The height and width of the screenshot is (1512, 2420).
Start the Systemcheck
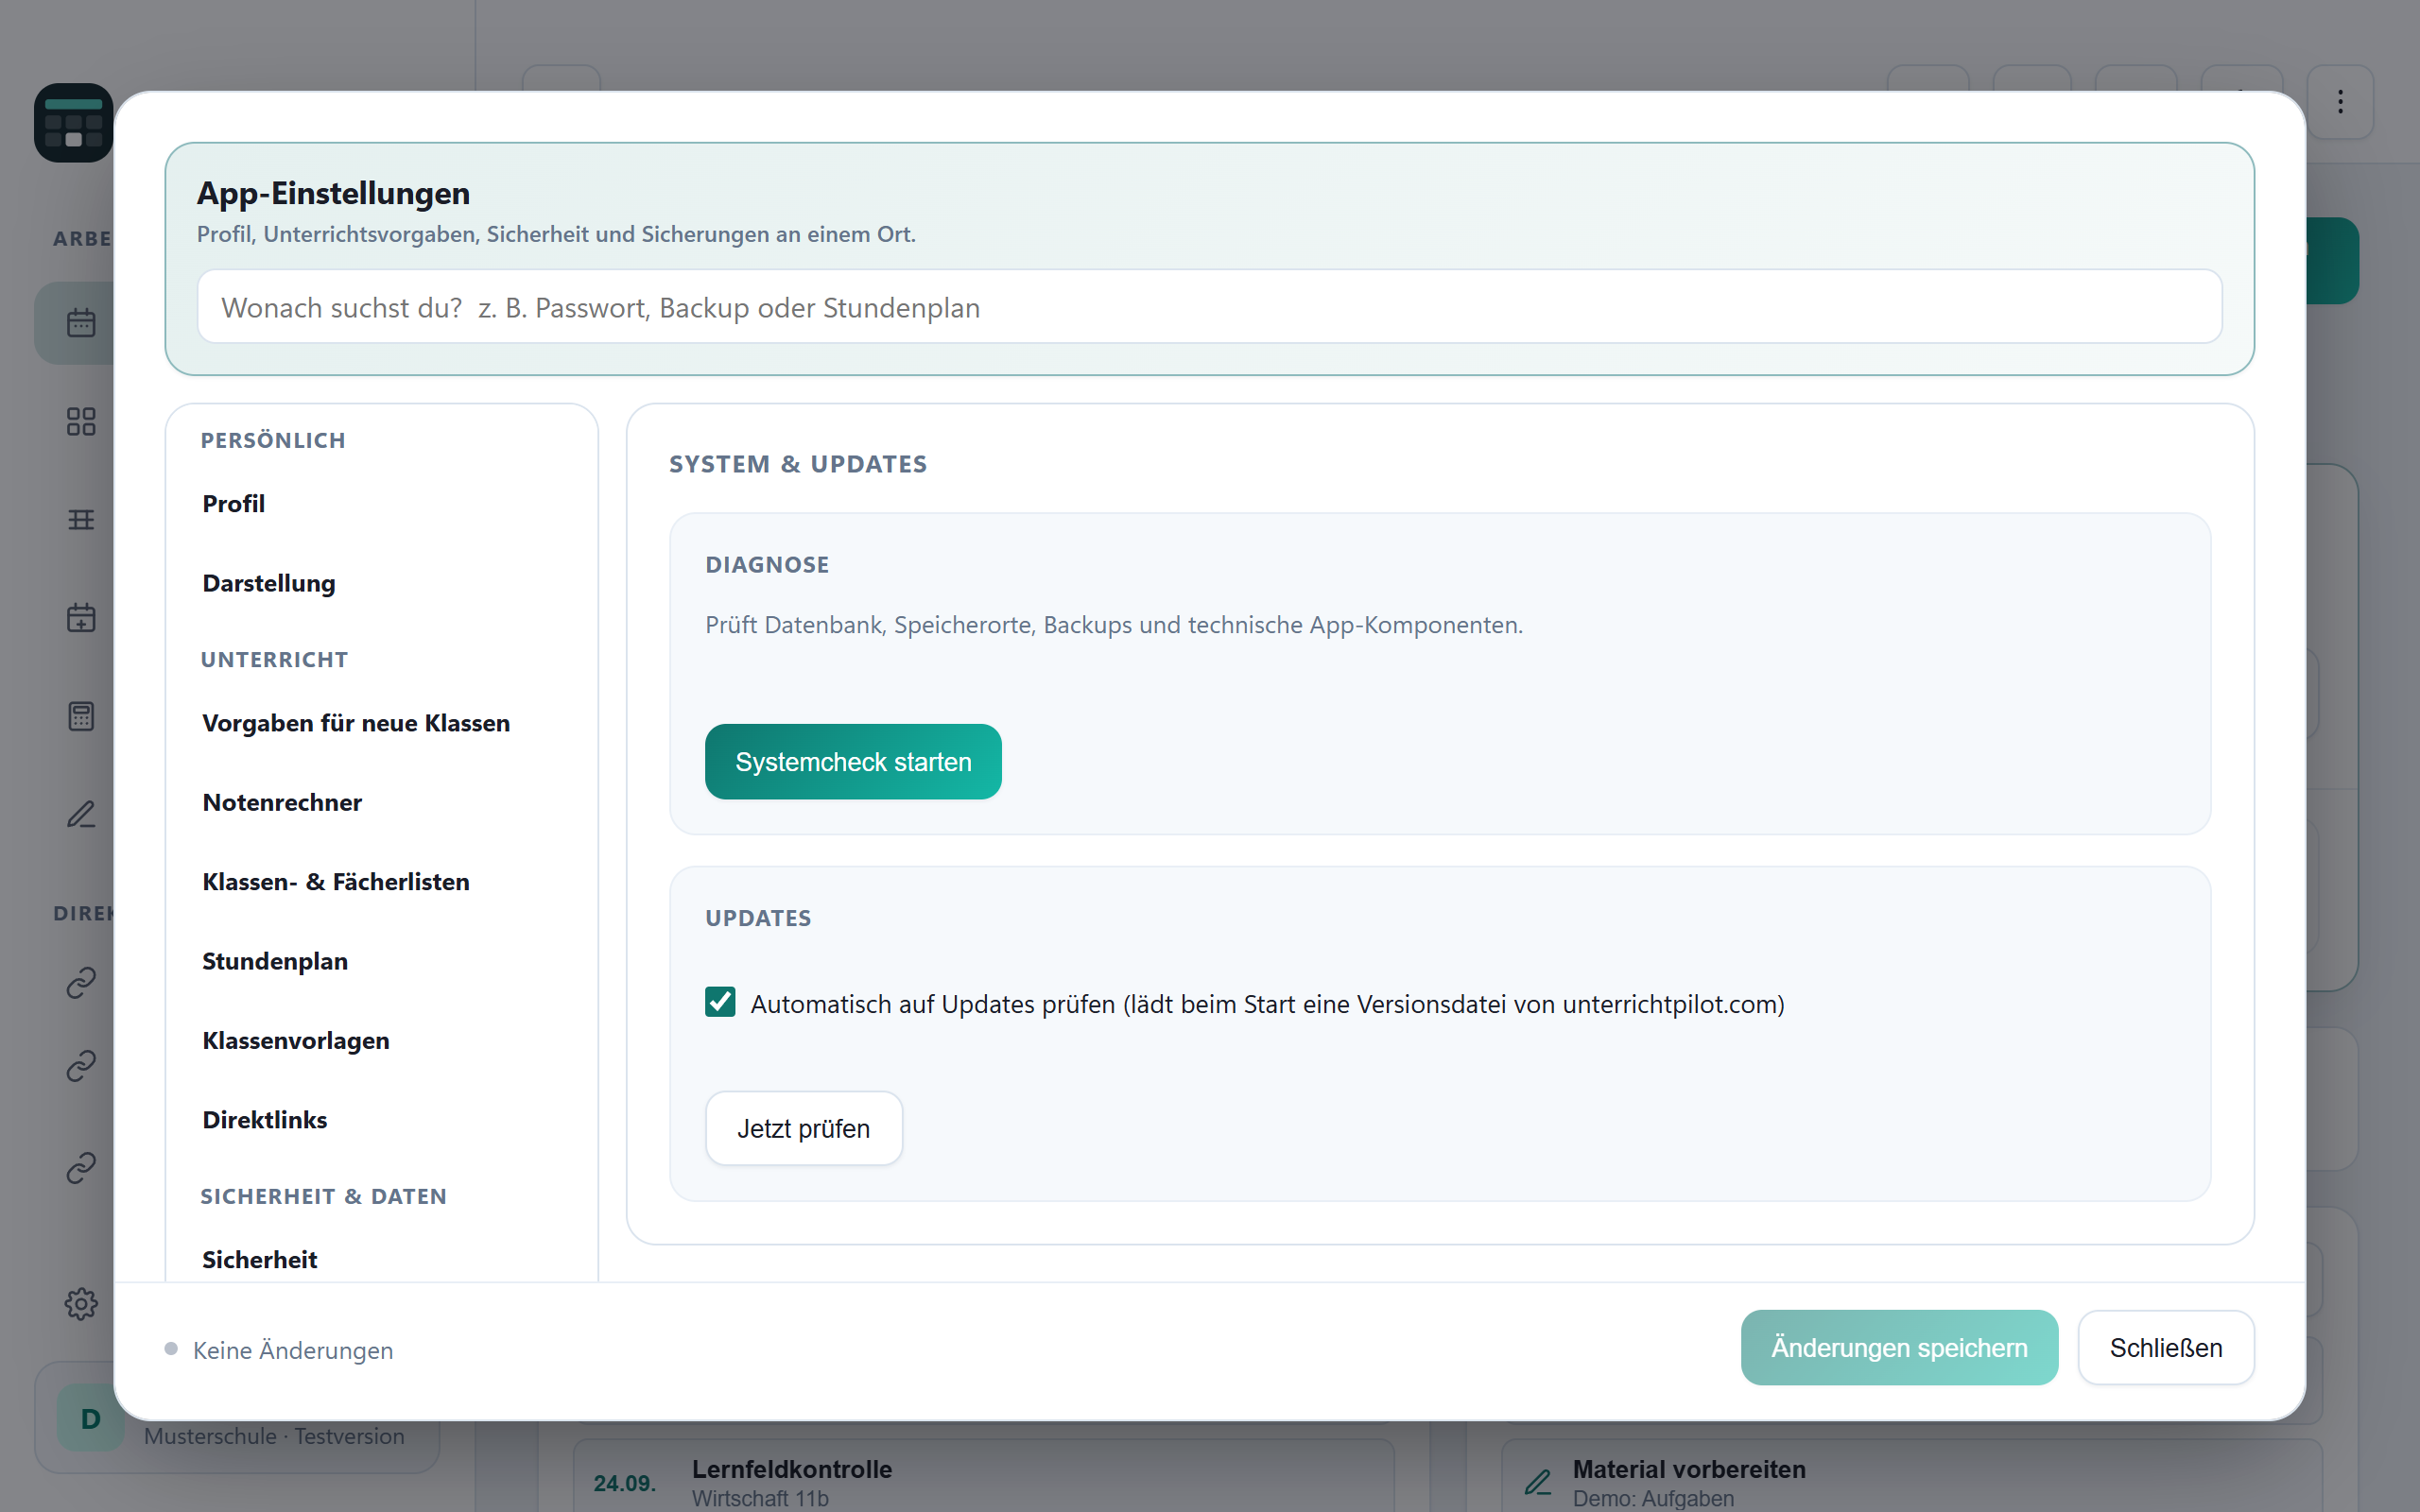pyautogui.click(x=853, y=762)
